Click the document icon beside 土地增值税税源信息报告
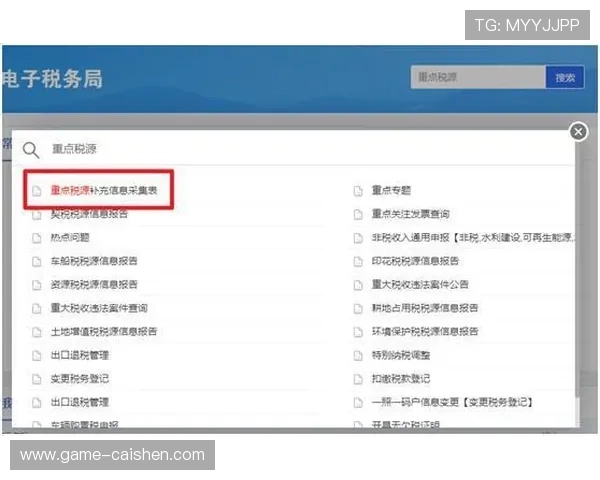 (37, 332)
